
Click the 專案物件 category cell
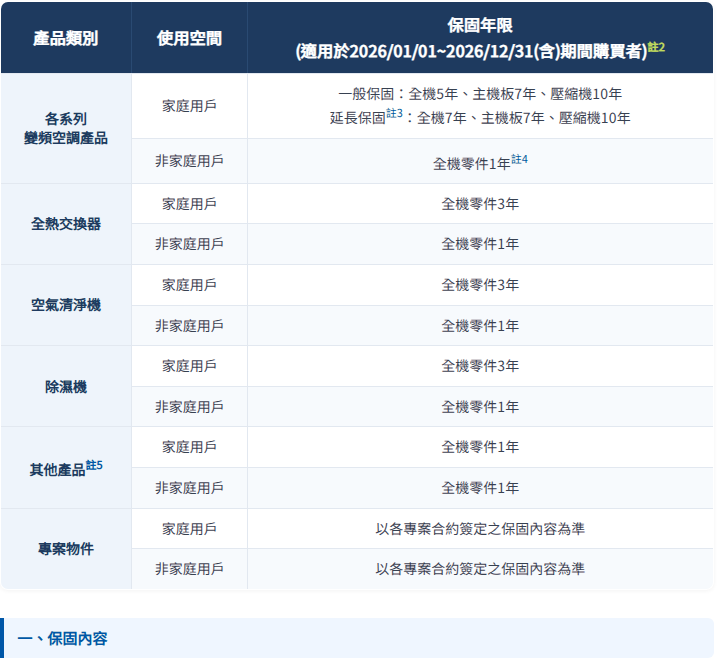point(66,548)
